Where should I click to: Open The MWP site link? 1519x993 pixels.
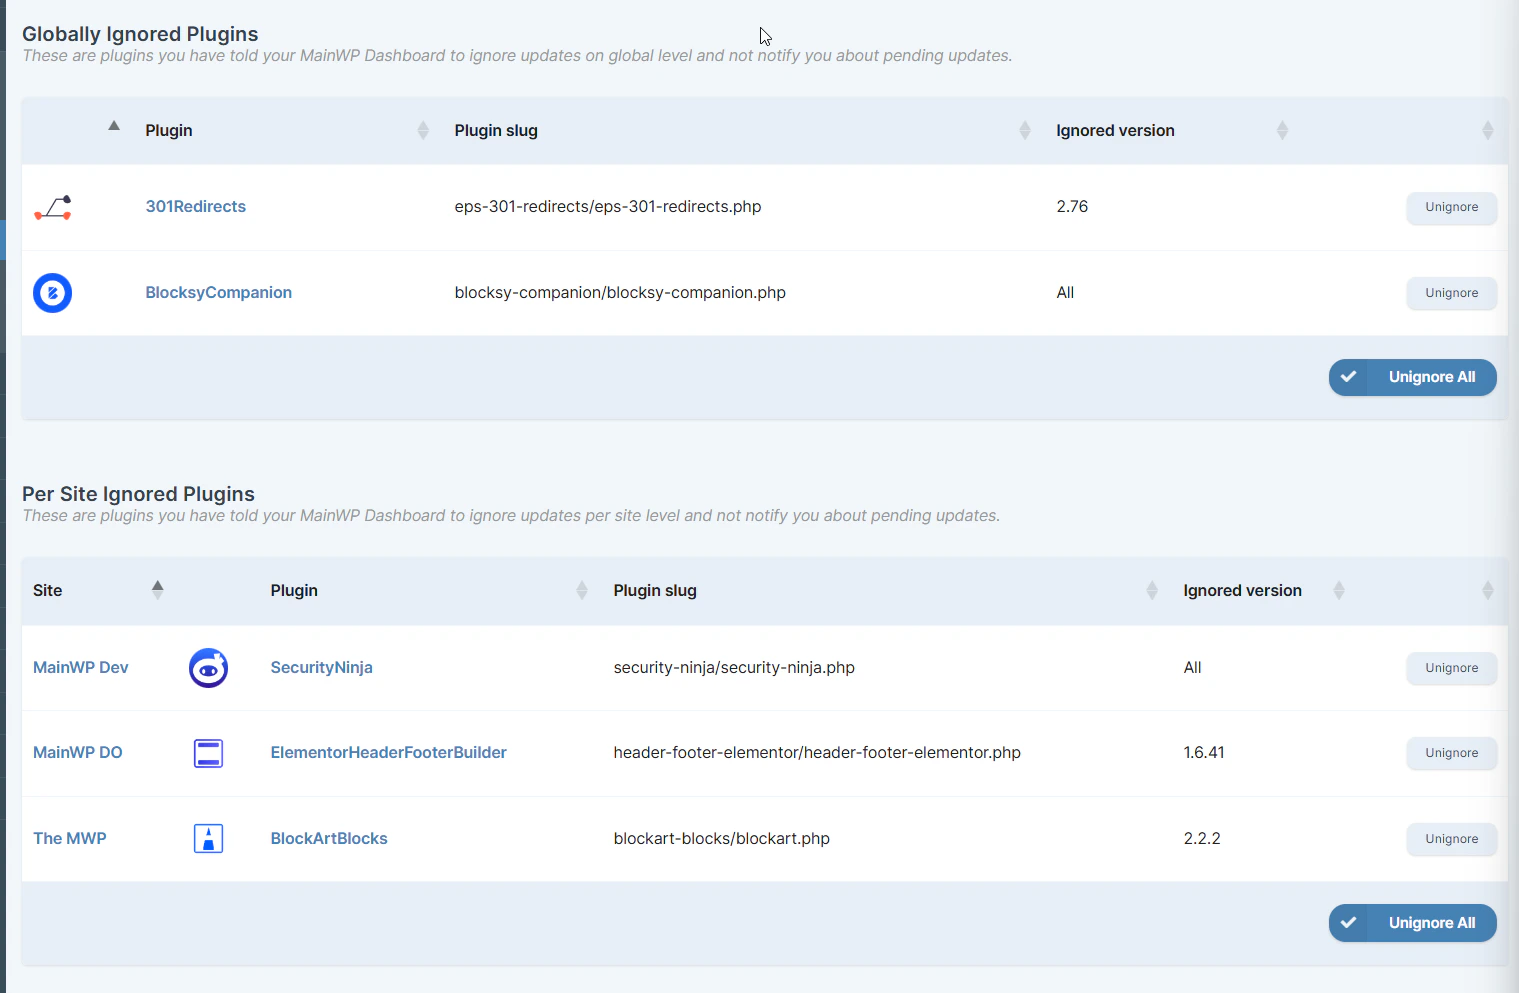click(70, 838)
